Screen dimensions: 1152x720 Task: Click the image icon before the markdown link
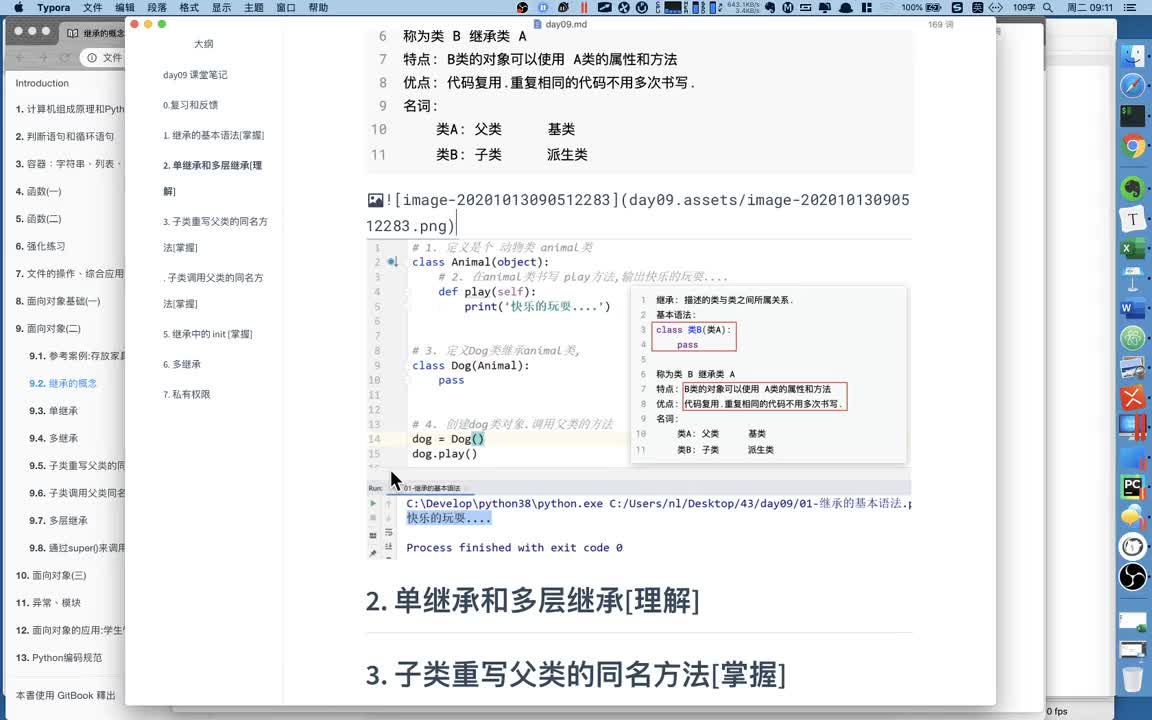[375, 200]
